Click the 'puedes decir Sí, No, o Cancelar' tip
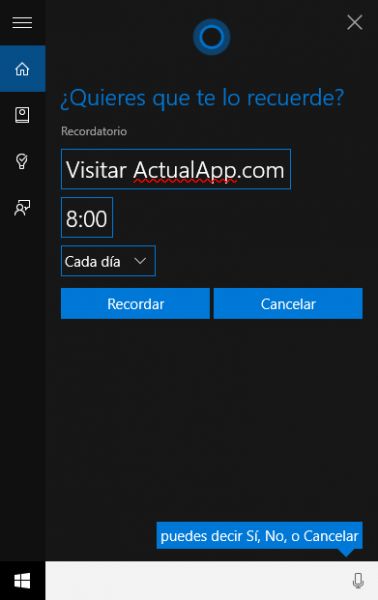This screenshot has width=378, height=600. [x=259, y=536]
